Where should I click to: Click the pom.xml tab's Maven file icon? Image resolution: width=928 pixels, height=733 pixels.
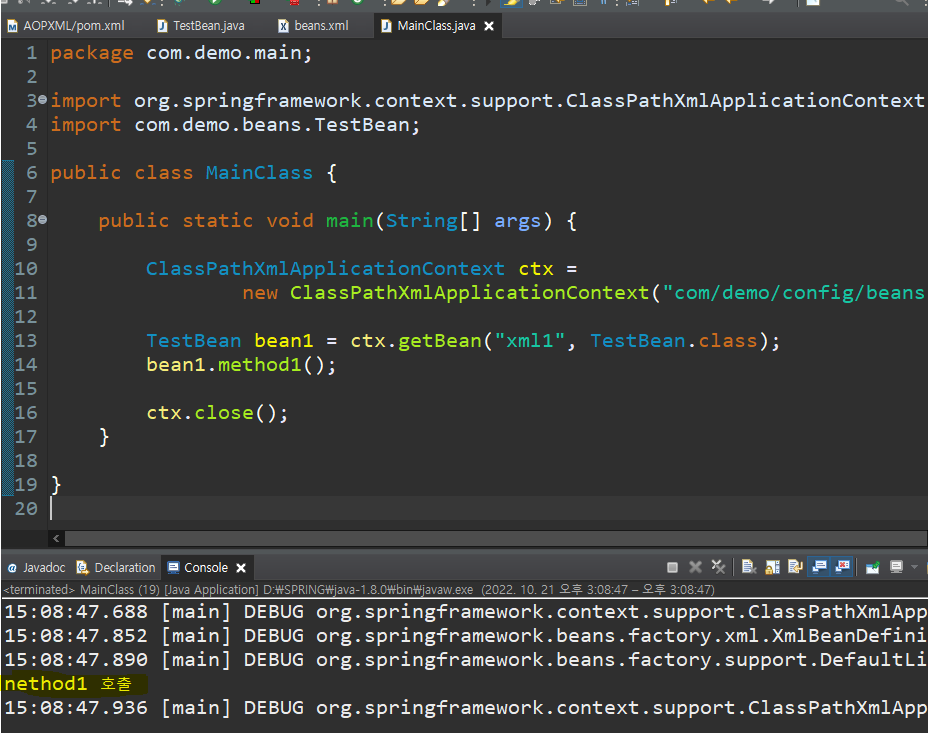(12, 27)
